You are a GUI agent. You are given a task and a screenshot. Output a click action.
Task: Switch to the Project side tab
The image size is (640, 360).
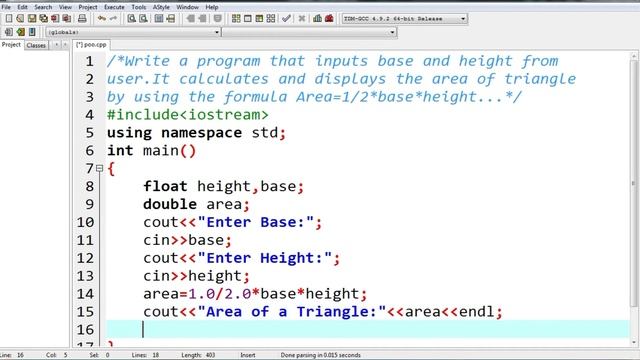point(11,44)
